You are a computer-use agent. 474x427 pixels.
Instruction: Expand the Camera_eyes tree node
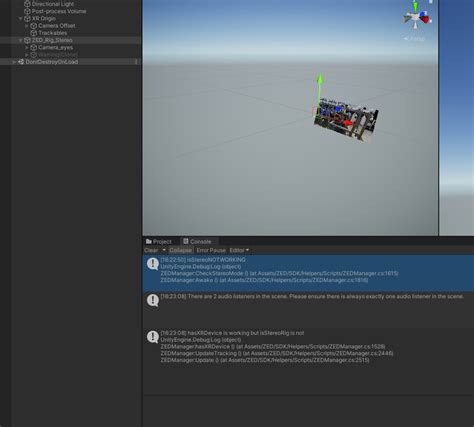tap(27, 48)
